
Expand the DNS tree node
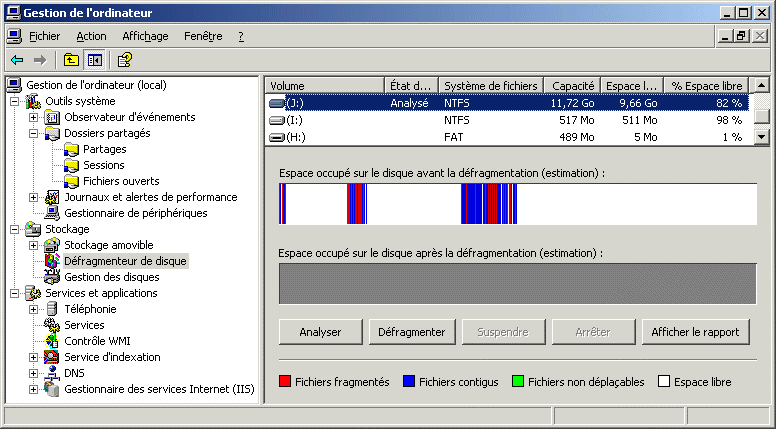[x=34, y=373]
